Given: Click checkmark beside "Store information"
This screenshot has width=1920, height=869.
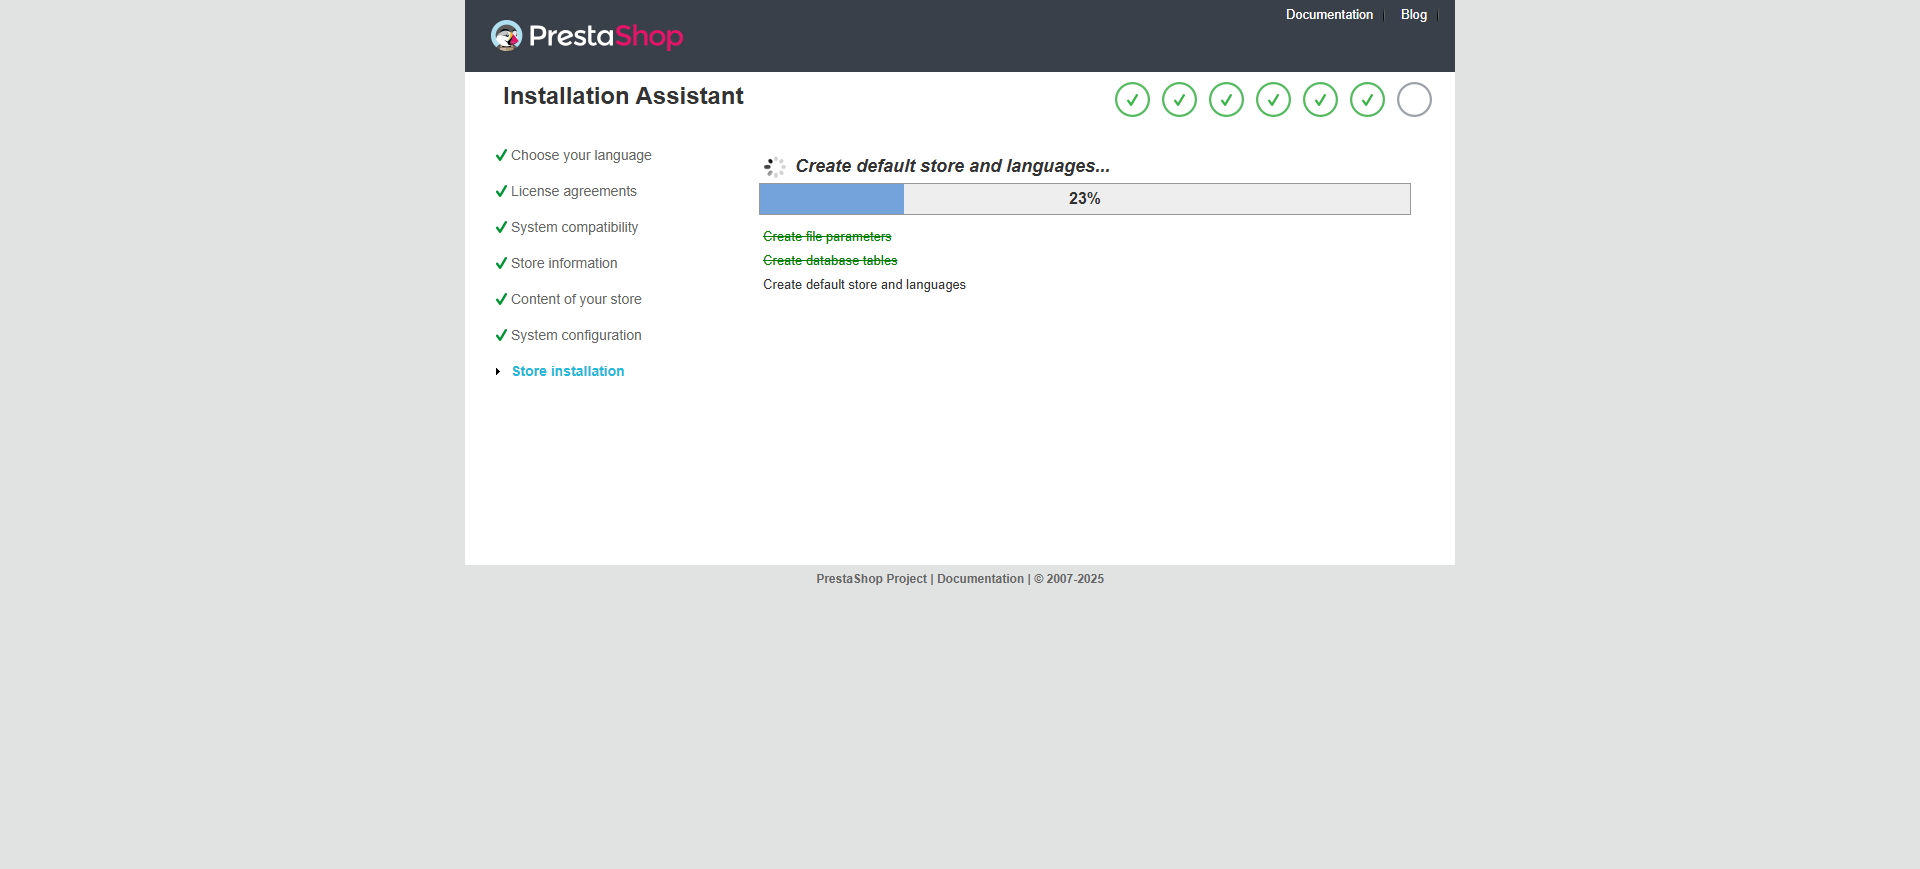Looking at the screenshot, I should click(501, 263).
